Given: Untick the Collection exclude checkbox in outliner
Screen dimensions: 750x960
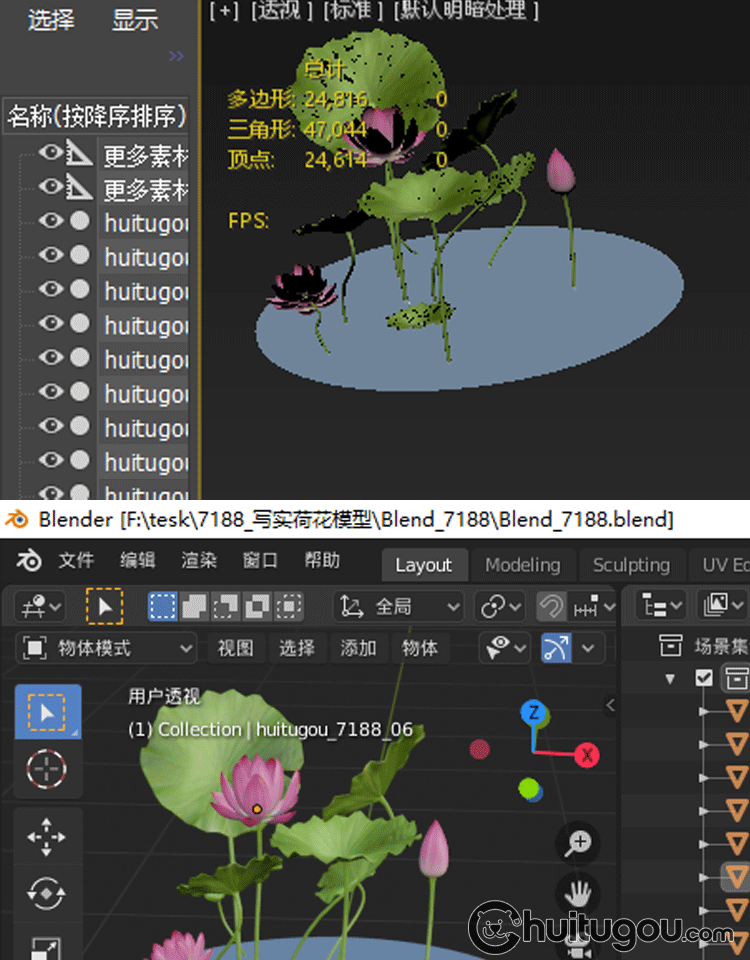Looking at the screenshot, I should click(704, 678).
